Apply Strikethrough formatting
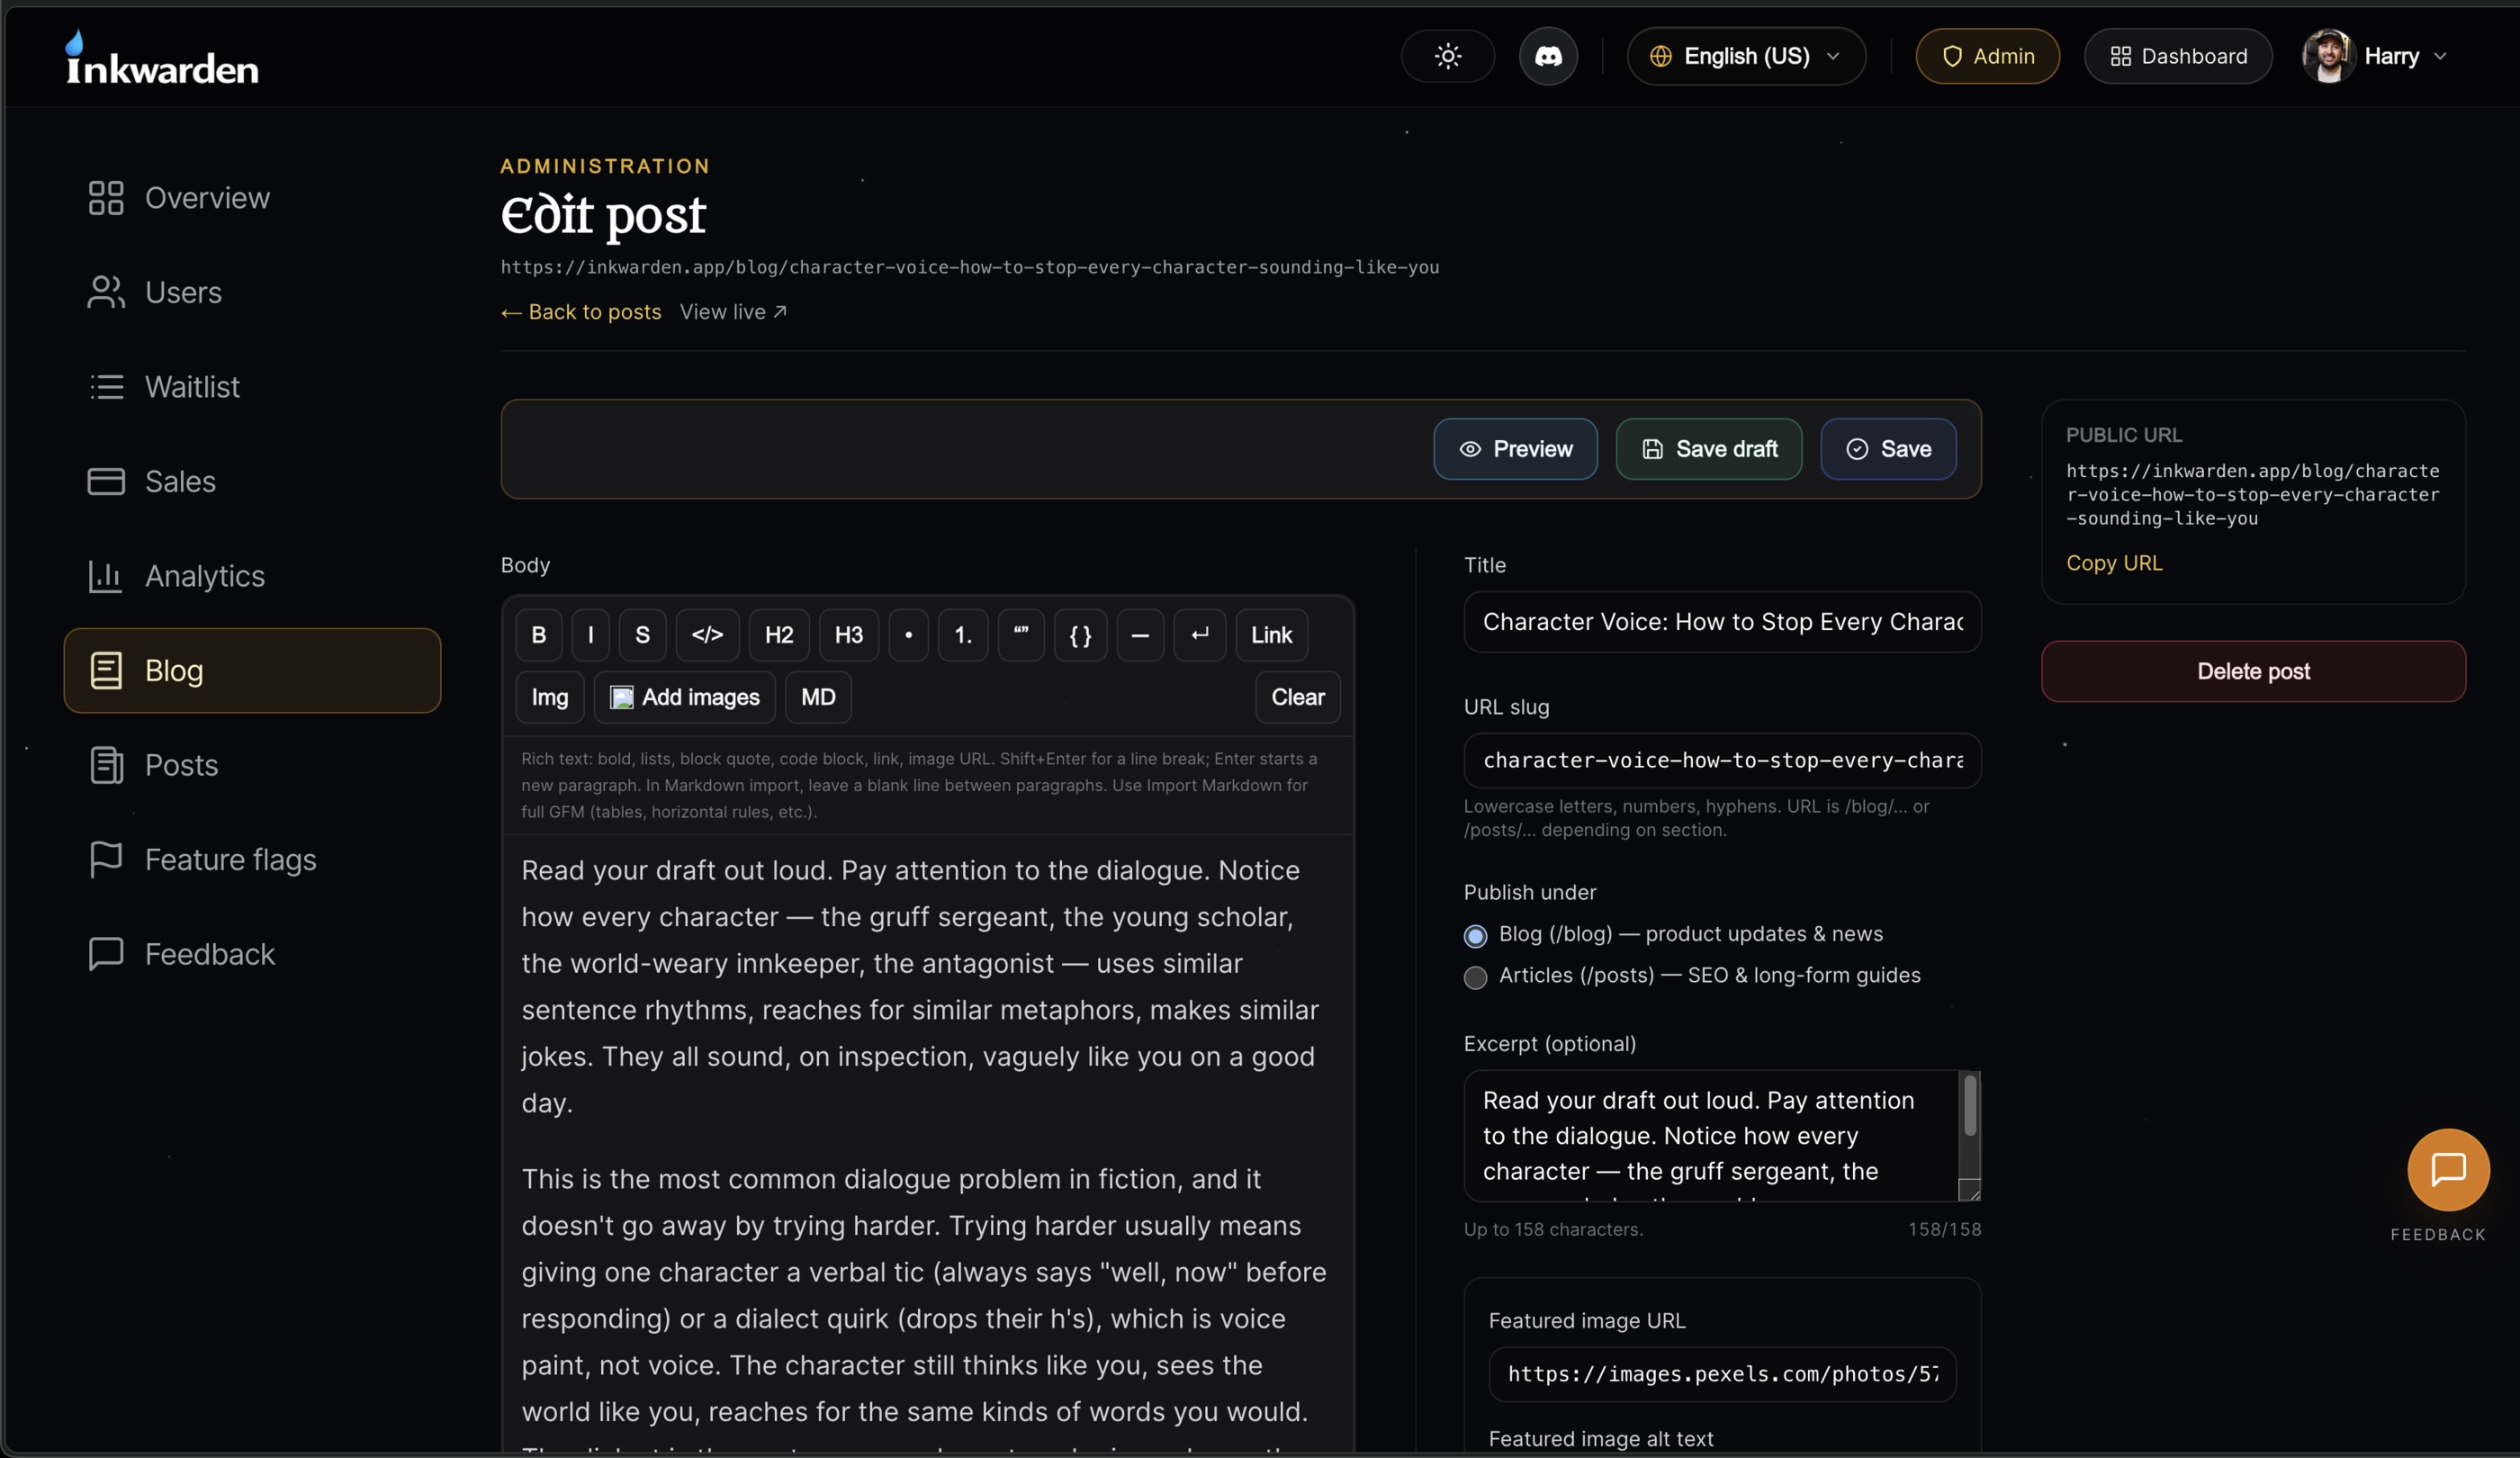The height and width of the screenshot is (1458, 2520). tap(643, 635)
